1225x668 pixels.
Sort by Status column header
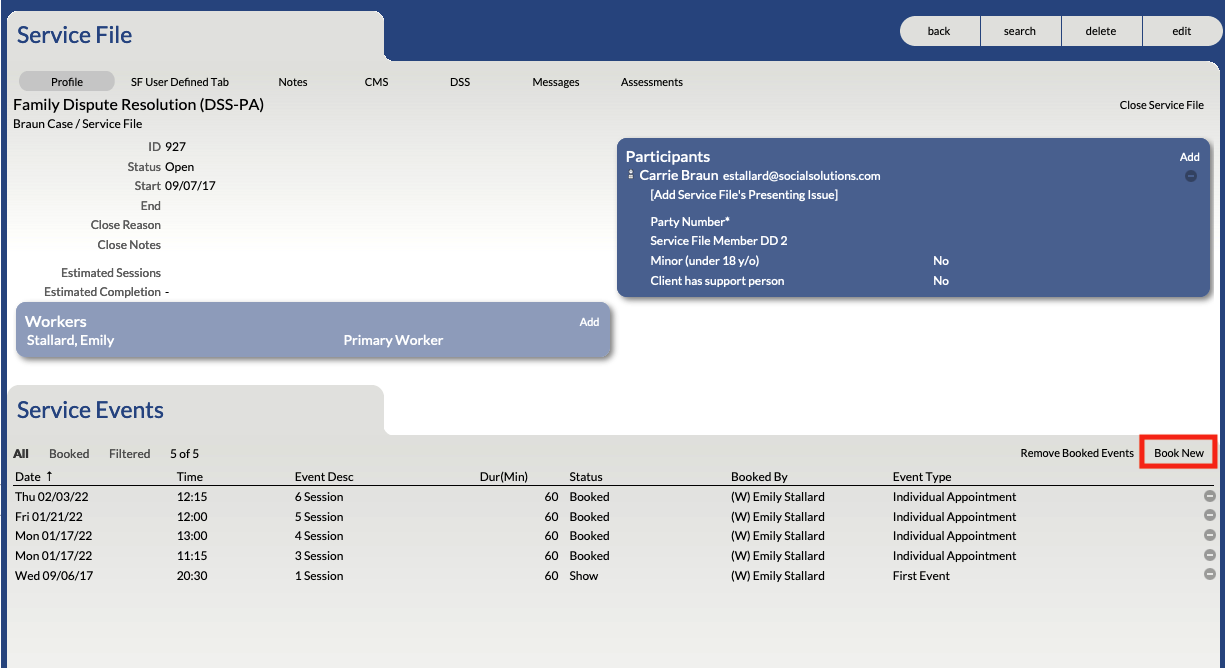(x=586, y=477)
